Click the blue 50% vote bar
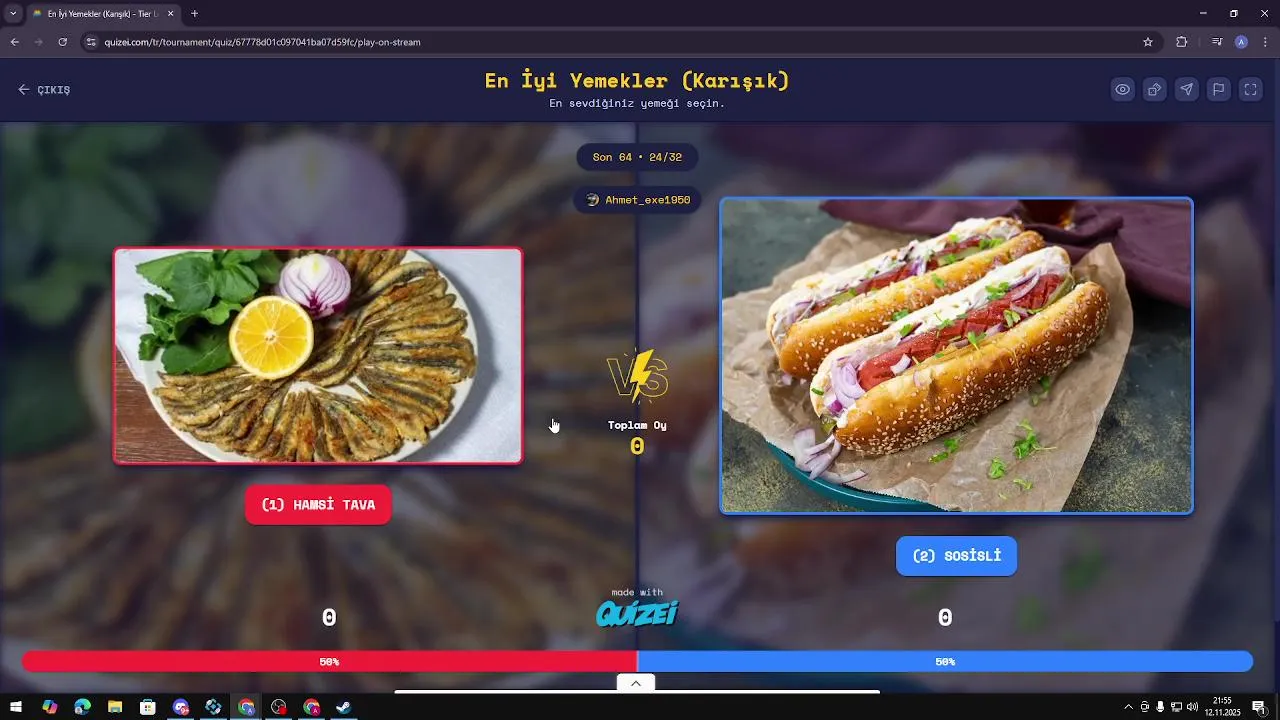This screenshot has width=1280, height=720. click(945, 662)
